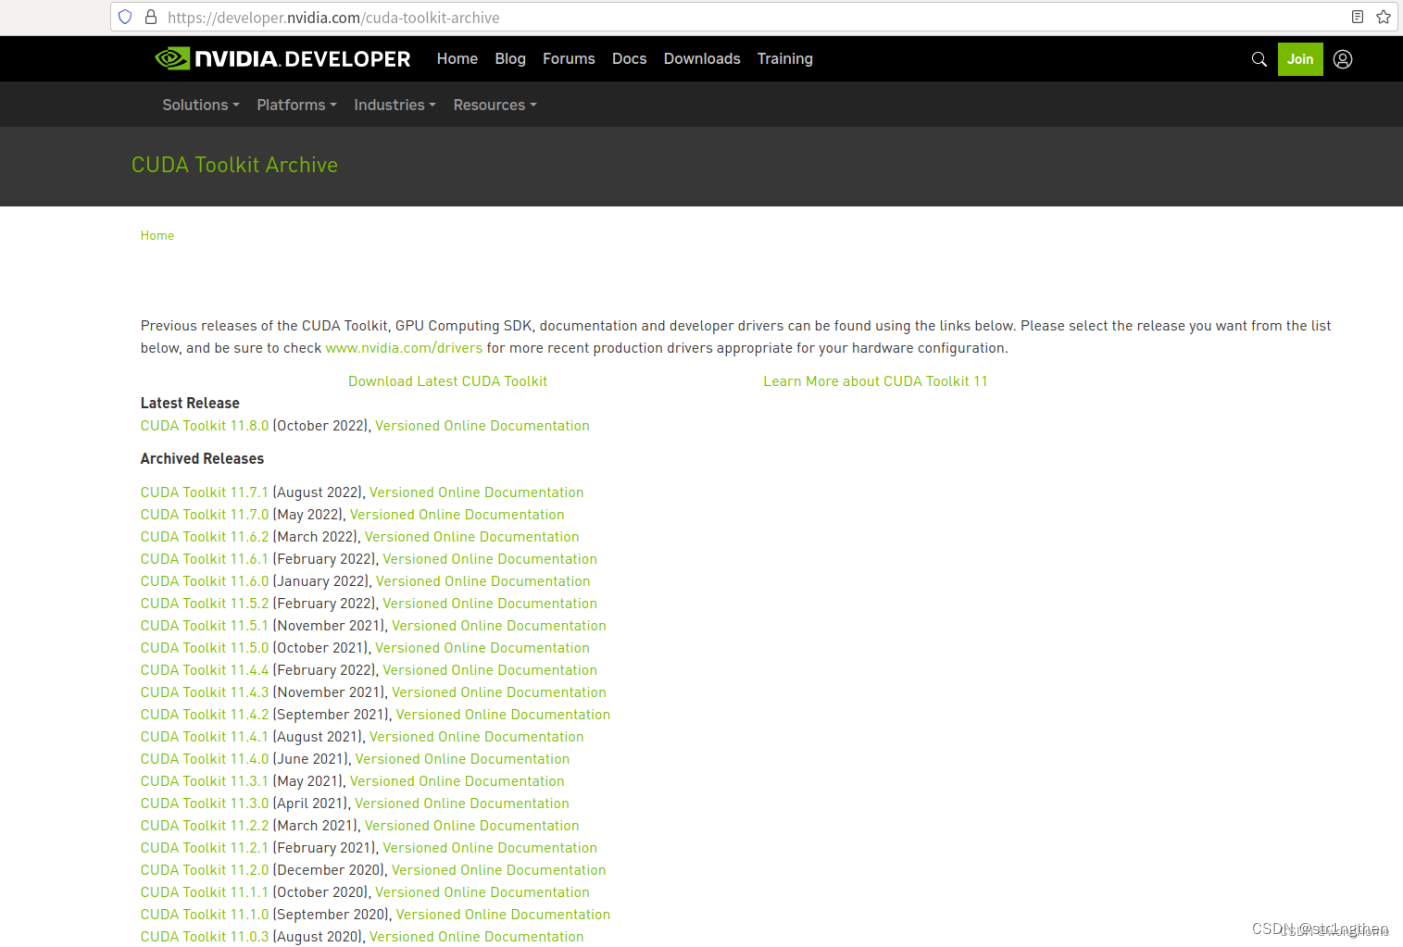The width and height of the screenshot is (1403, 947).
Task: Click the Home breadcrumb link
Action: 157,236
